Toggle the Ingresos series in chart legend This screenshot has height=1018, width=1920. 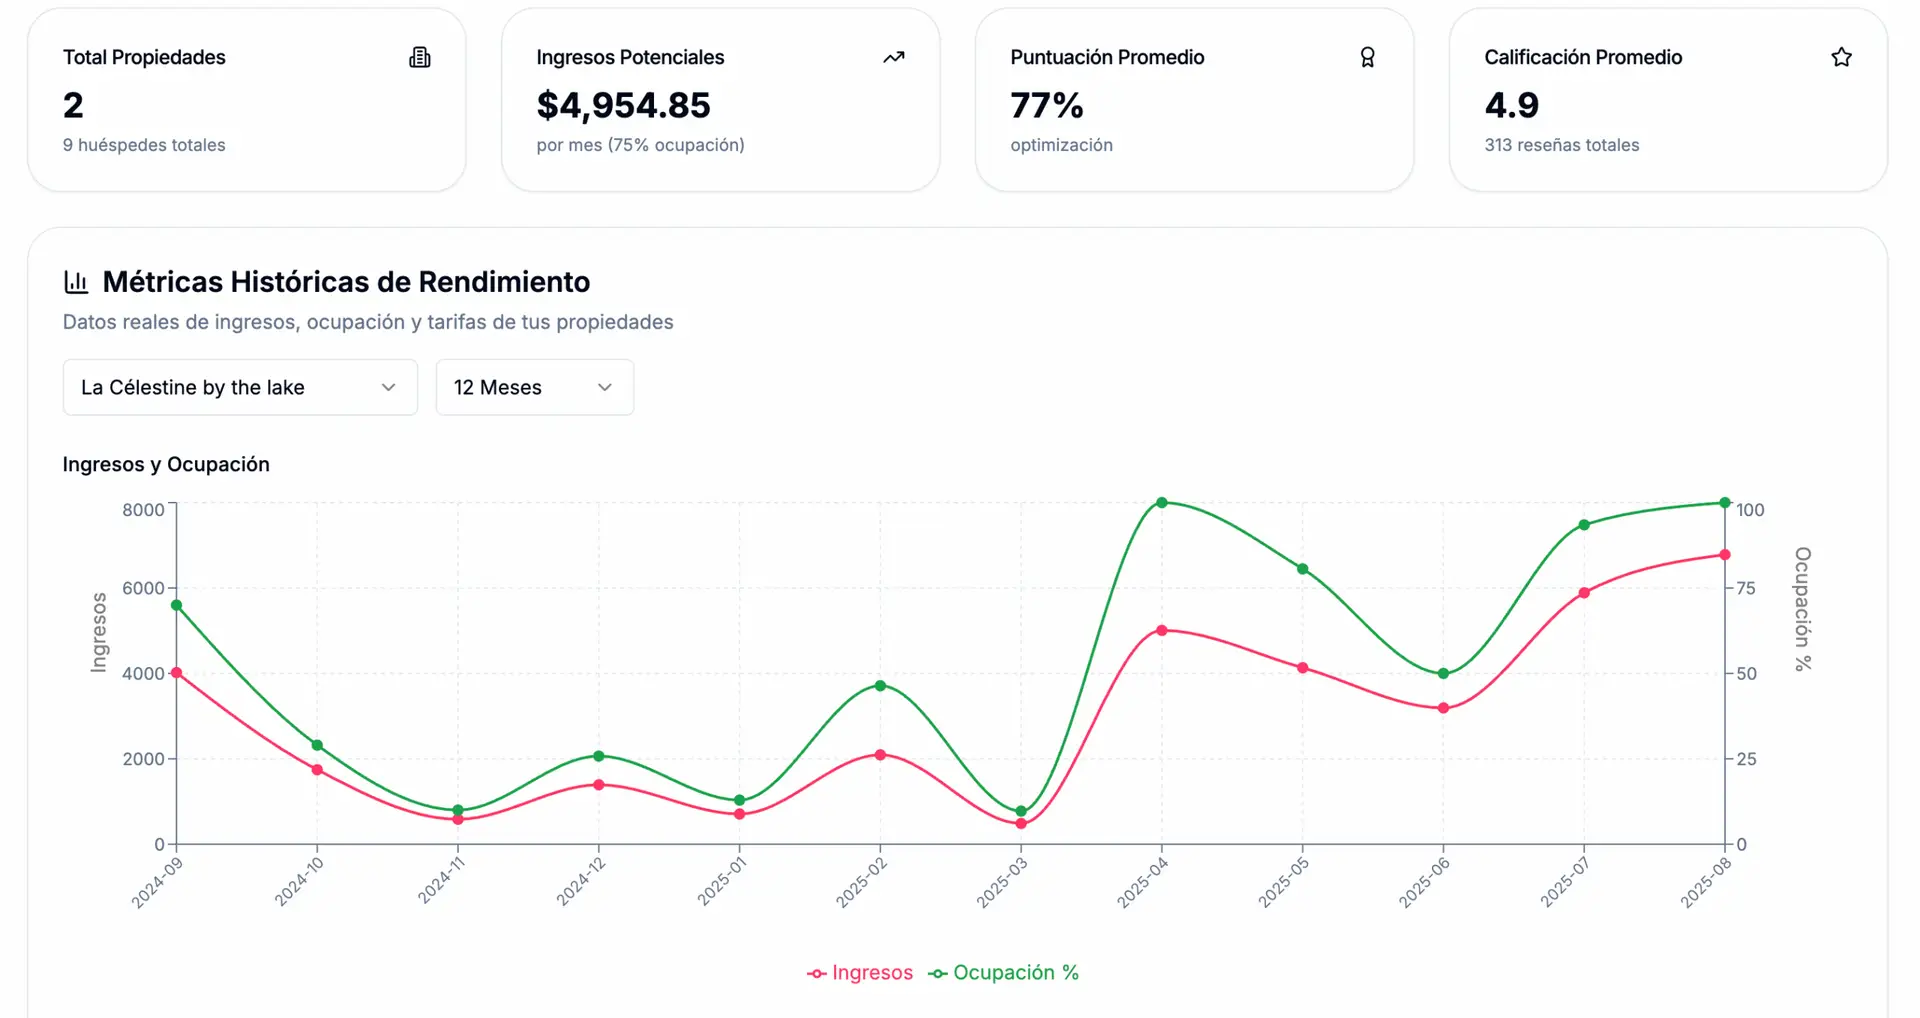[x=871, y=973]
